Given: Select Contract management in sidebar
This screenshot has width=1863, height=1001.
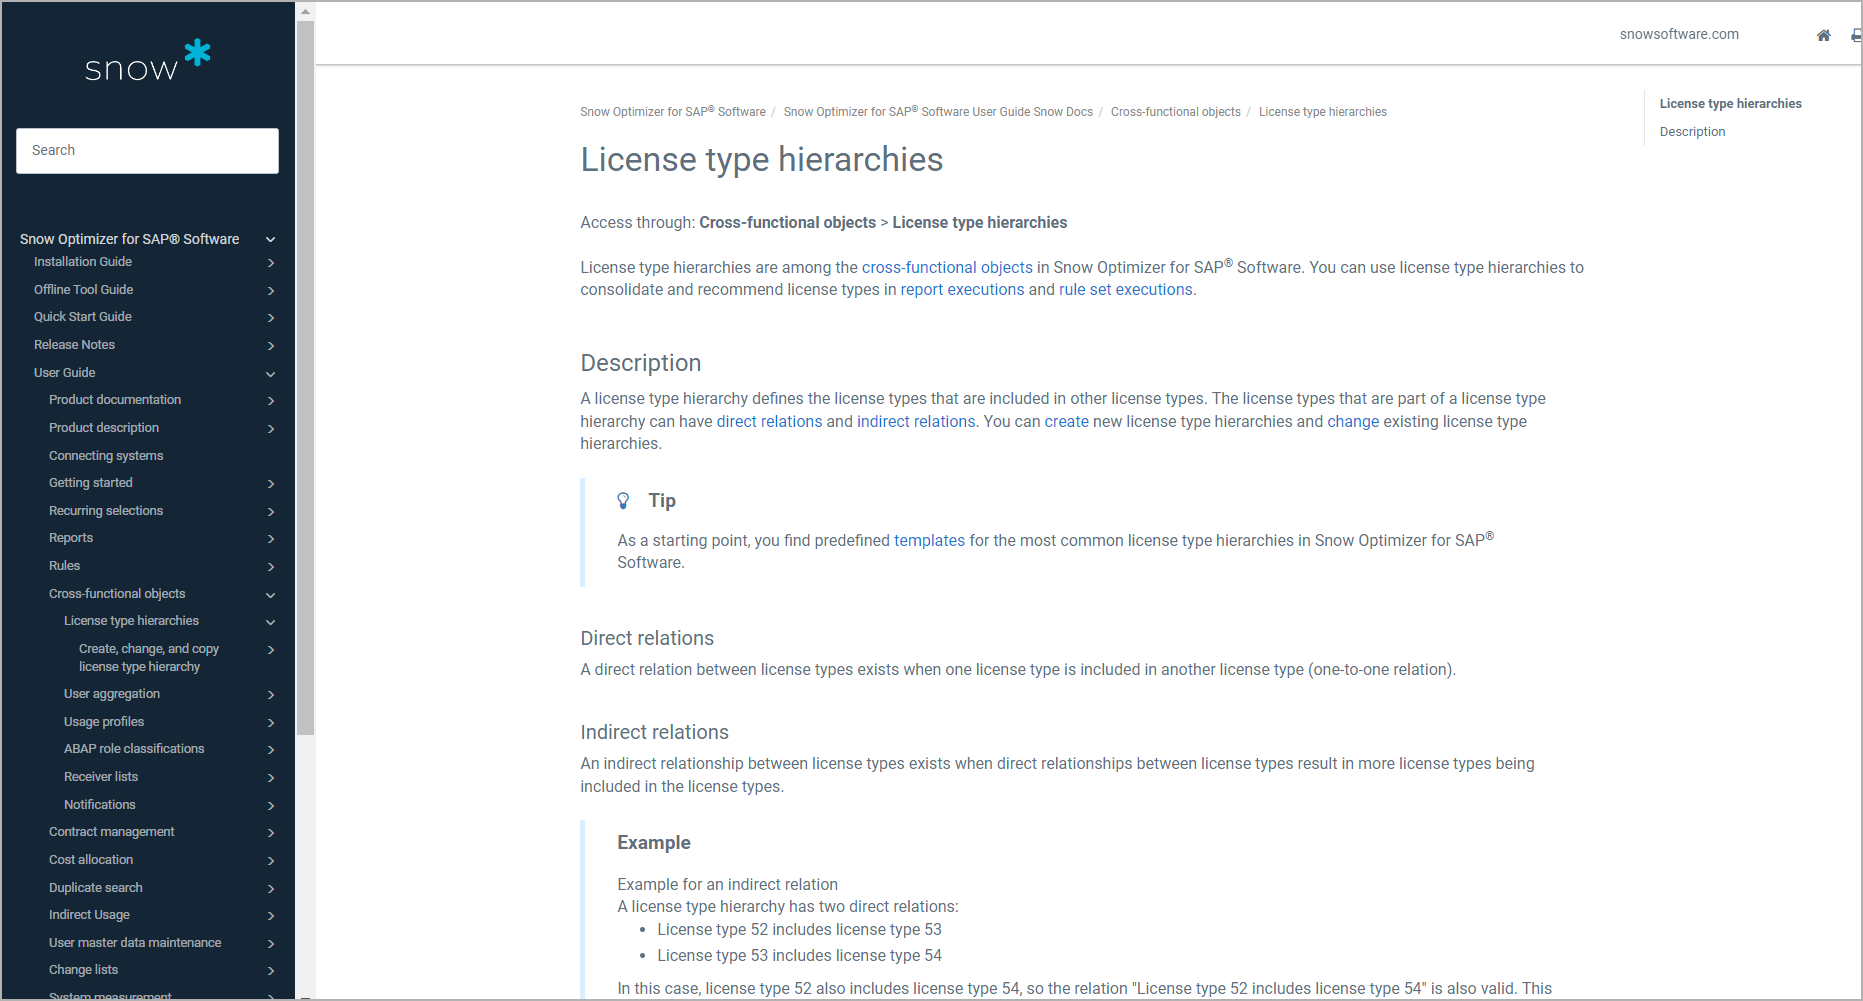Looking at the screenshot, I should point(112,832).
